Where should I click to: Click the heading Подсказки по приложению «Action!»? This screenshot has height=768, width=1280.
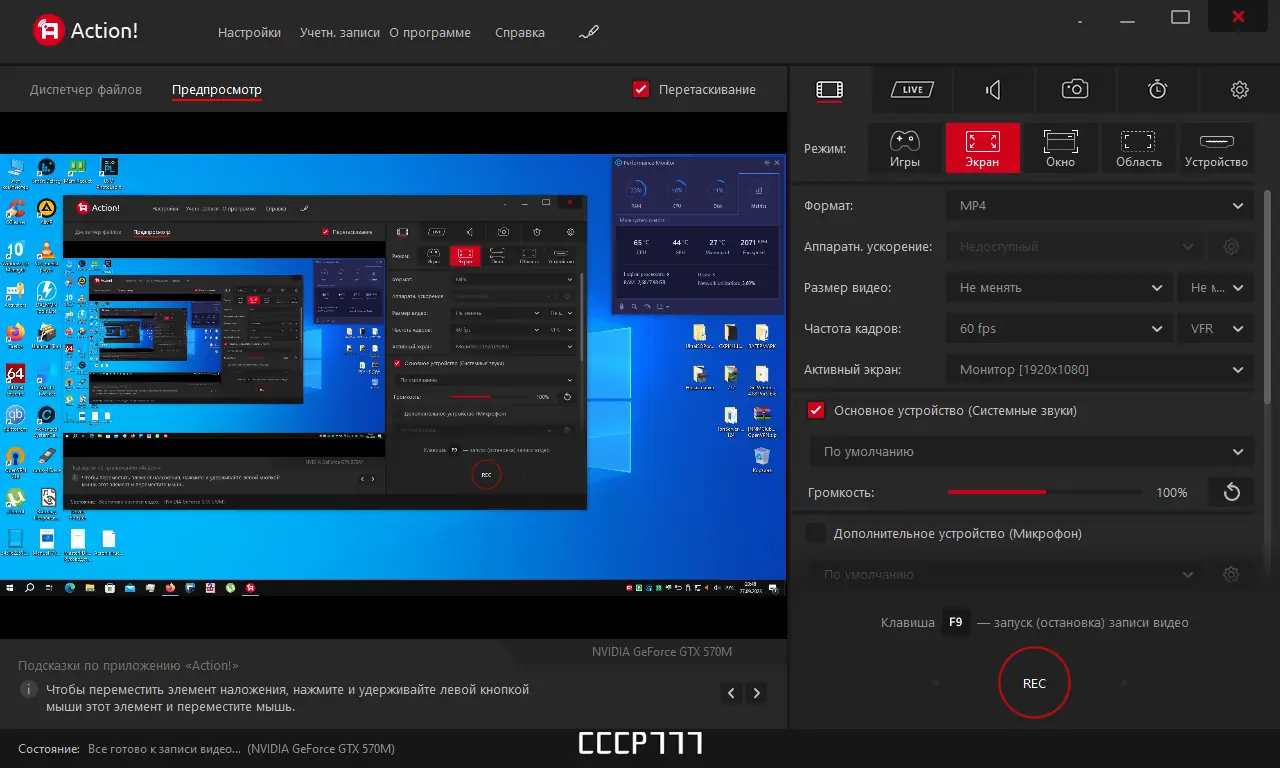pos(128,665)
